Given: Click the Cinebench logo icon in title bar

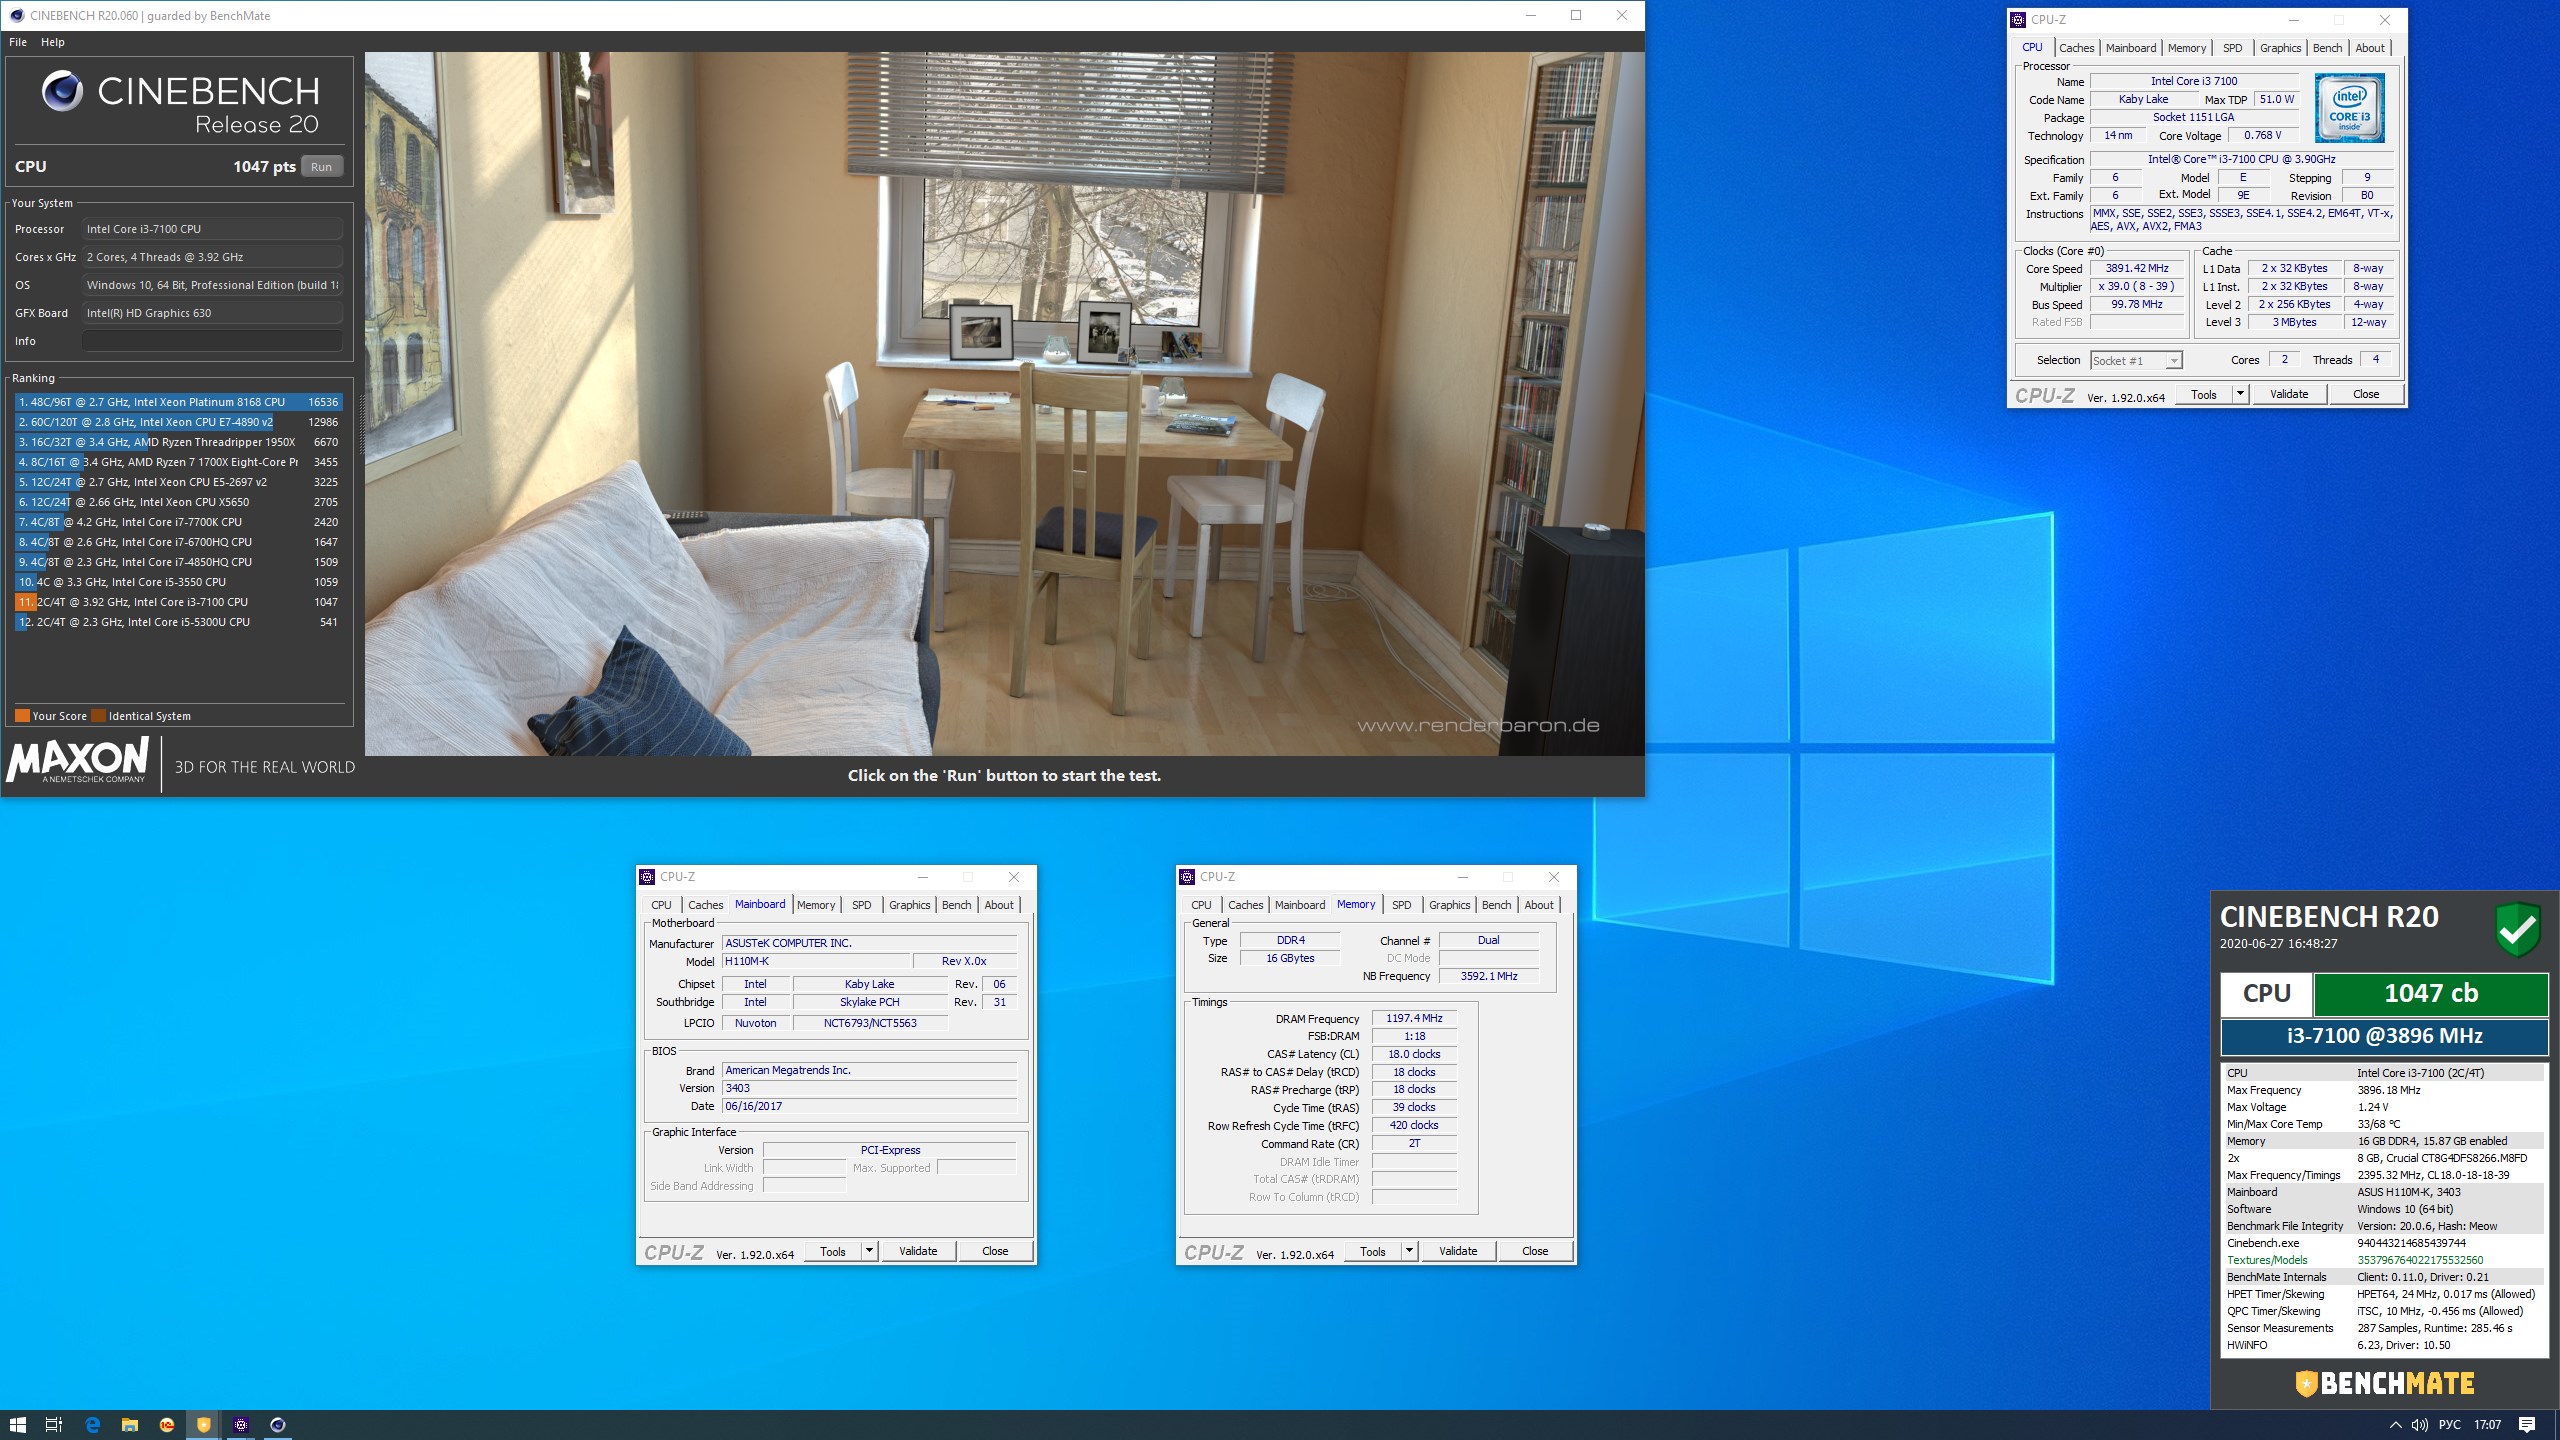Looking at the screenshot, I should coord(16,15).
